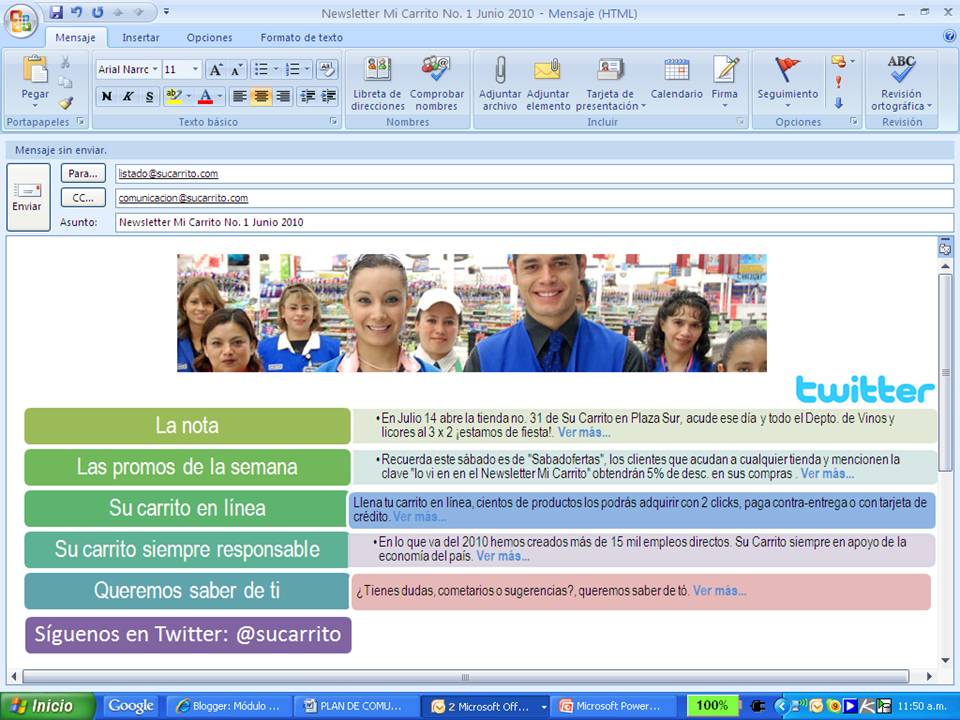Click the La nota green heading

pyautogui.click(x=187, y=426)
